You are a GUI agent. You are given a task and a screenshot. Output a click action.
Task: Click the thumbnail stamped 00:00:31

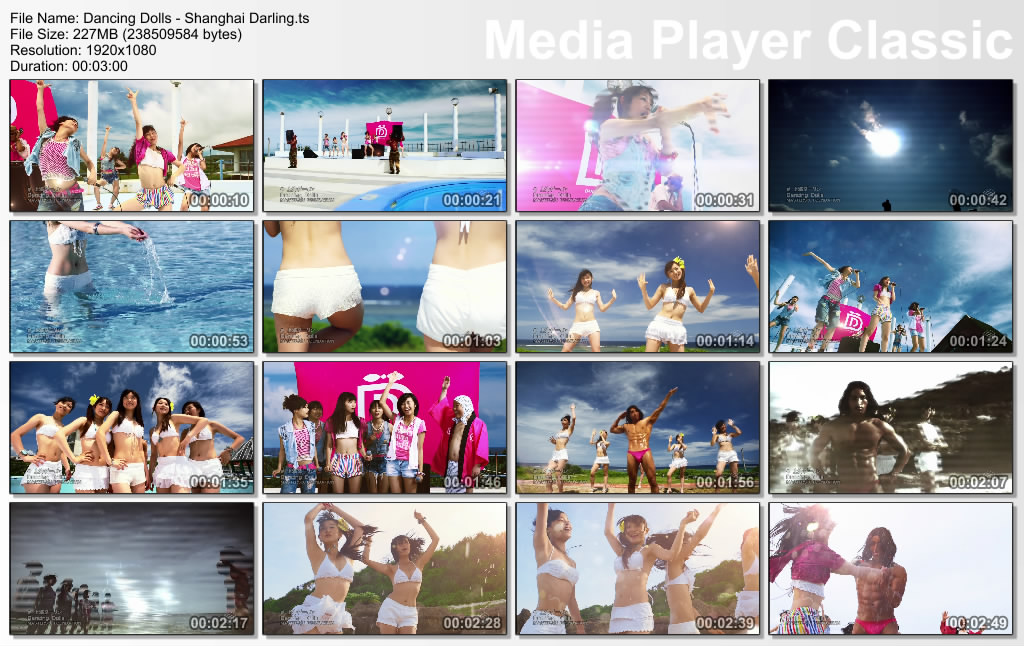pyautogui.click(x=638, y=146)
